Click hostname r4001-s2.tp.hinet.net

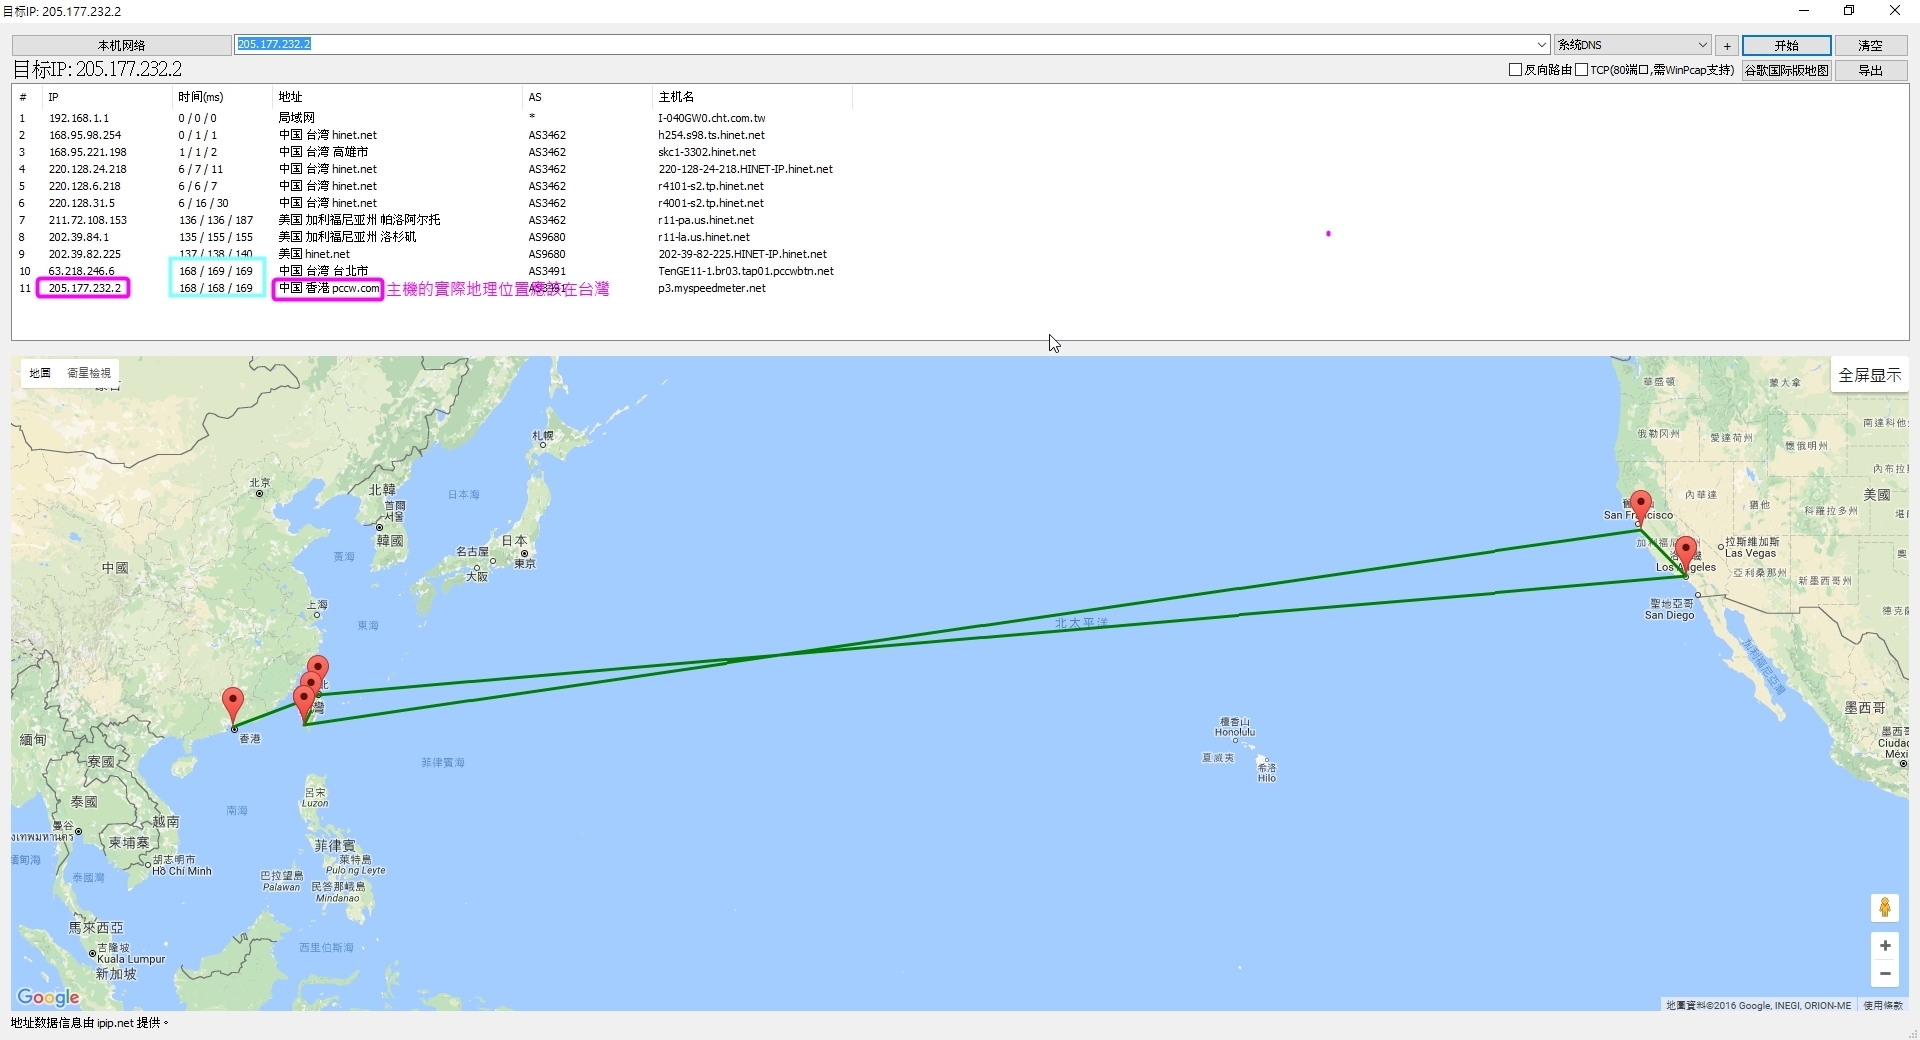tap(711, 203)
